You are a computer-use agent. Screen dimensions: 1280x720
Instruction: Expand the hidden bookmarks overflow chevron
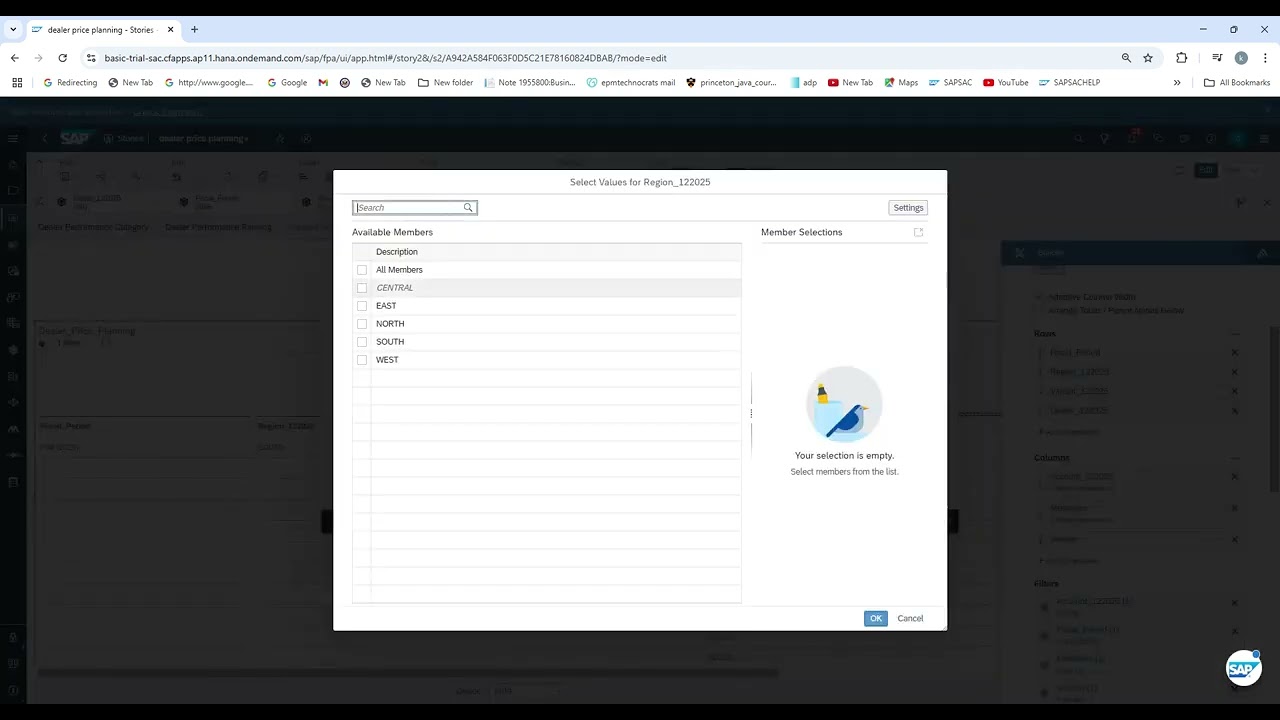(1177, 83)
